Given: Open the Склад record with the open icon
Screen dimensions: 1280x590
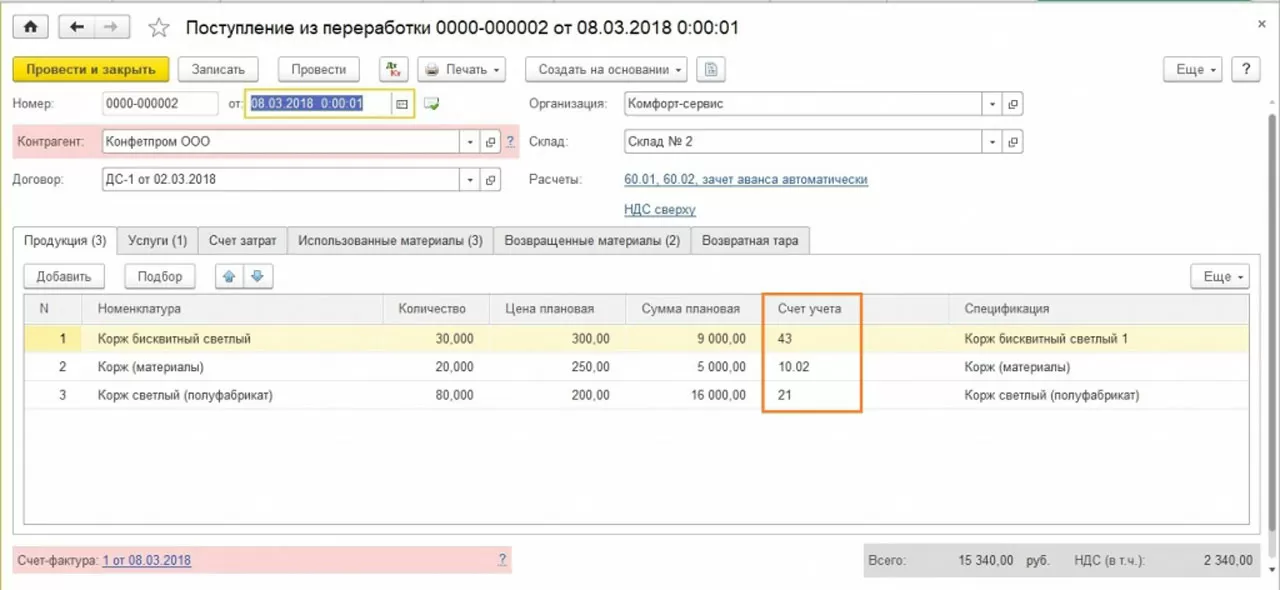Looking at the screenshot, I should pyautogui.click(x=1013, y=142).
